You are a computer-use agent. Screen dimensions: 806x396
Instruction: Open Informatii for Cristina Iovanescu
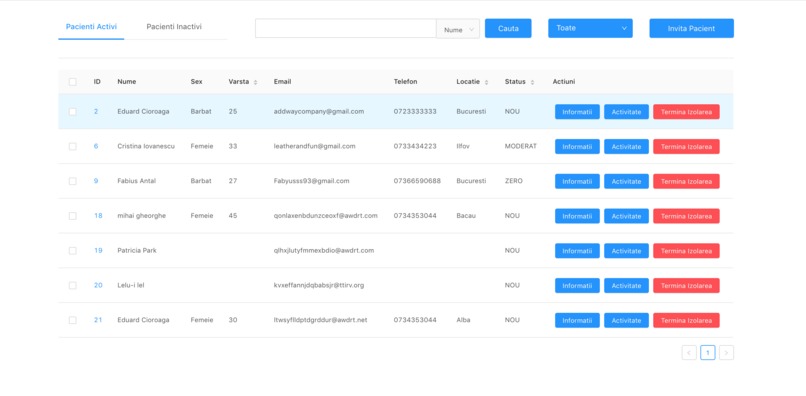click(x=577, y=147)
